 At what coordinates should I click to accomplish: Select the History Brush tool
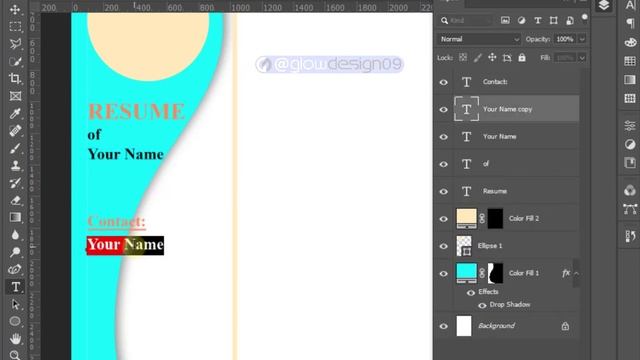pos(15,183)
